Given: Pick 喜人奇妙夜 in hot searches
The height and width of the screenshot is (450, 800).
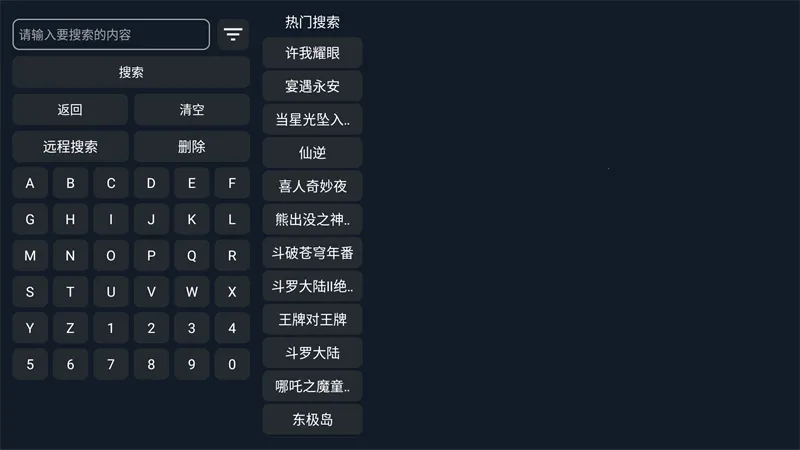Looking at the screenshot, I should click(x=312, y=186).
